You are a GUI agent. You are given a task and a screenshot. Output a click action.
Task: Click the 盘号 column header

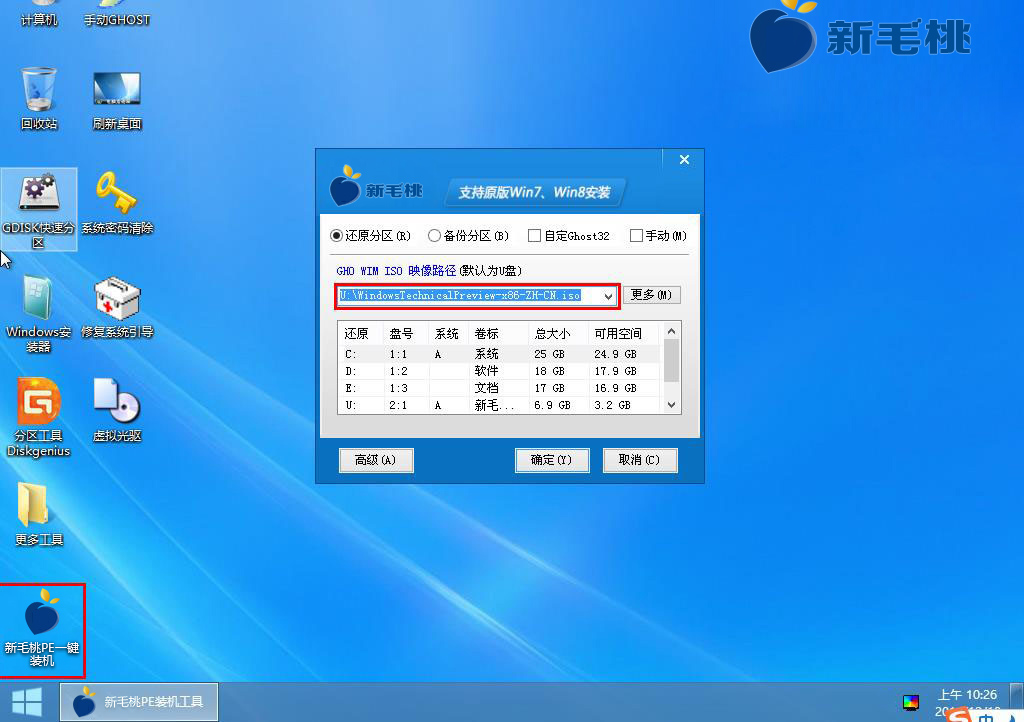pyautogui.click(x=406, y=334)
